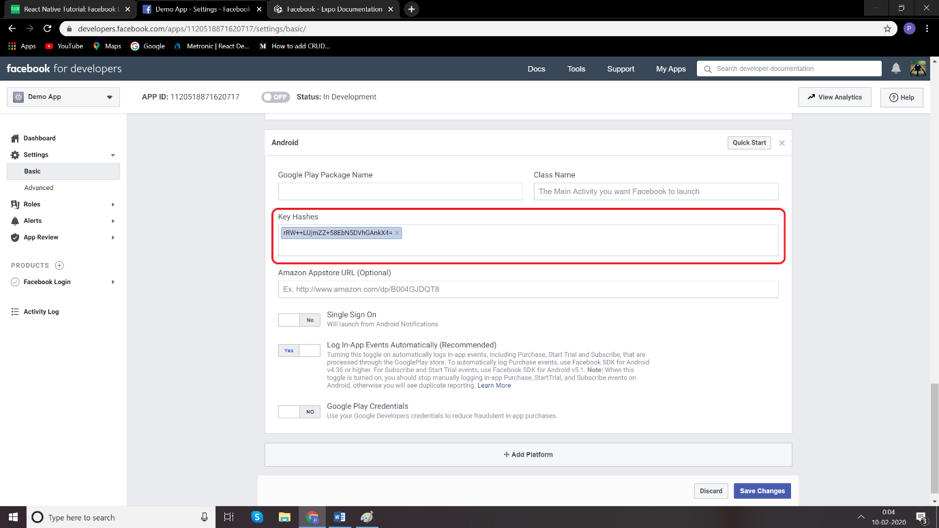Click the facebook for developers logo
939x528 pixels.
64,69
